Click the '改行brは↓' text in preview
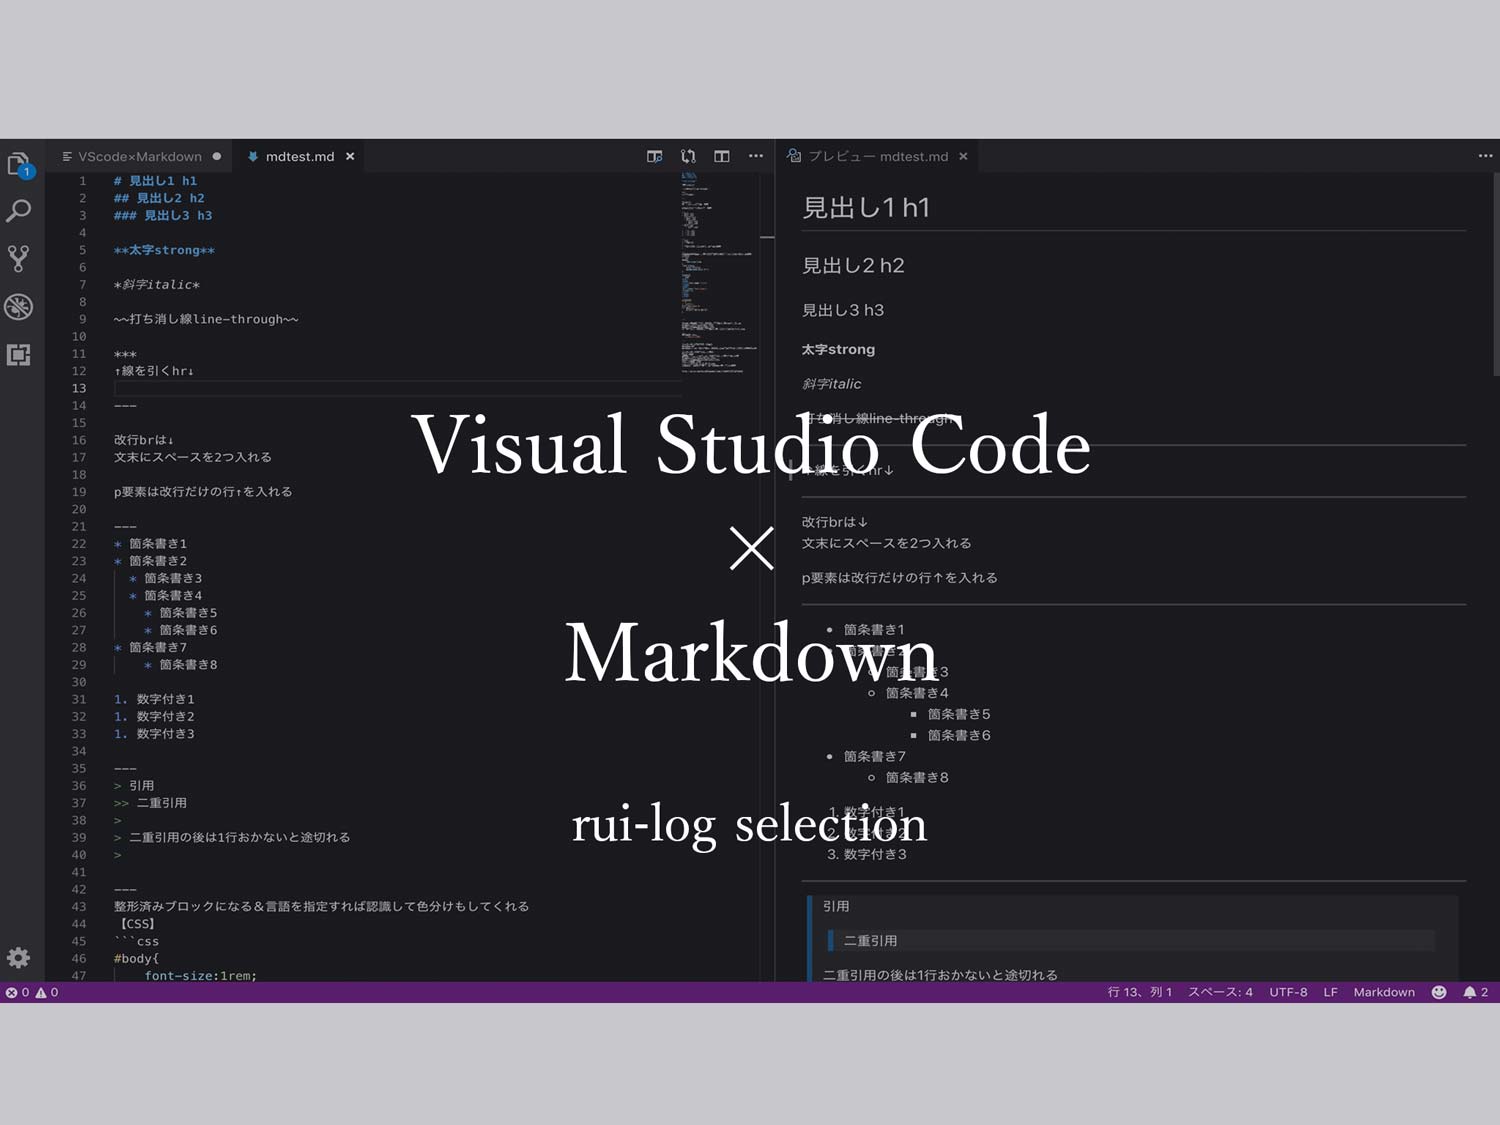Viewport: 1500px width, 1125px height. point(835,522)
